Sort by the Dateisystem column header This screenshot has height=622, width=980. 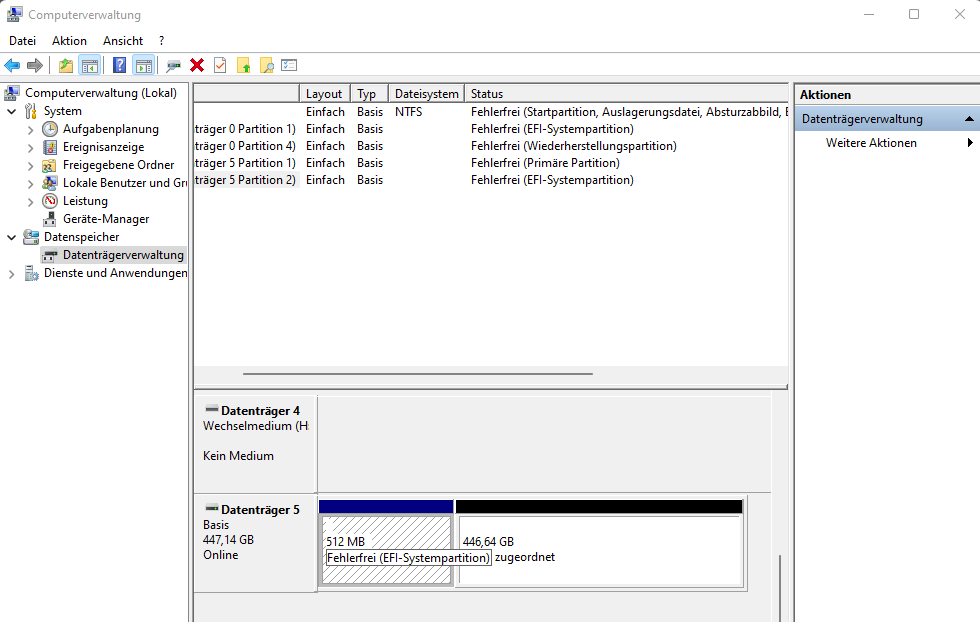point(426,94)
